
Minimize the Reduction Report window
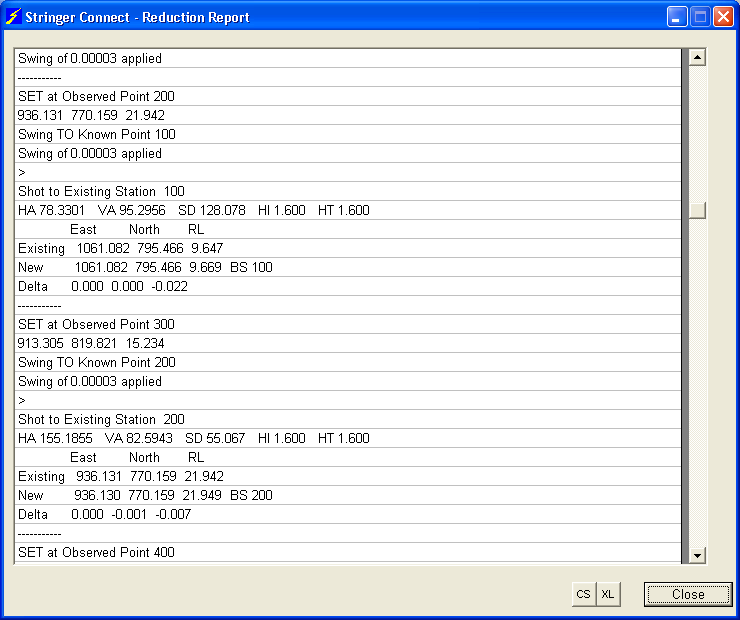tap(677, 17)
